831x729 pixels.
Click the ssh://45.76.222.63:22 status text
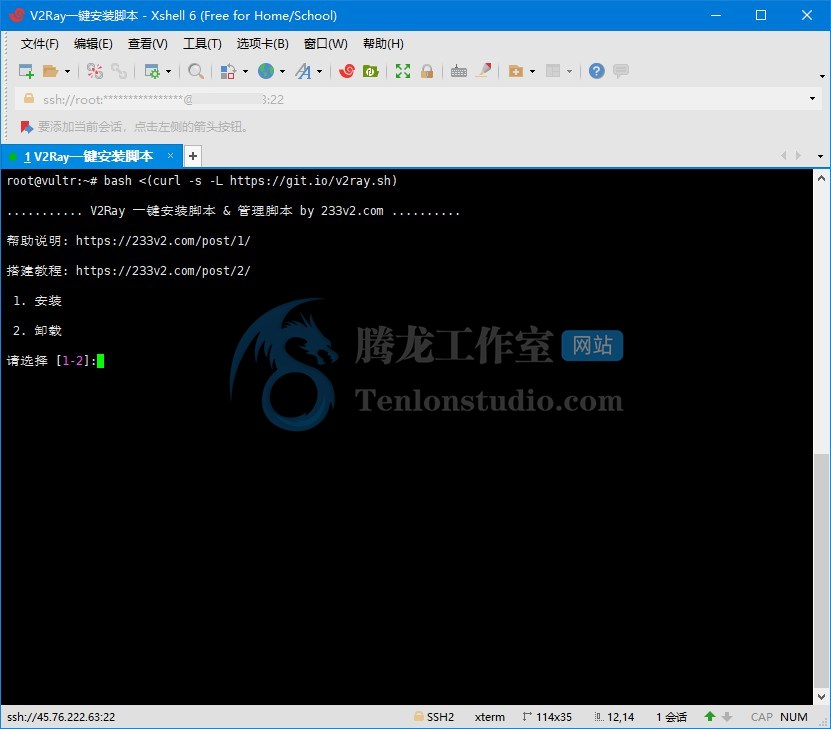coord(61,717)
